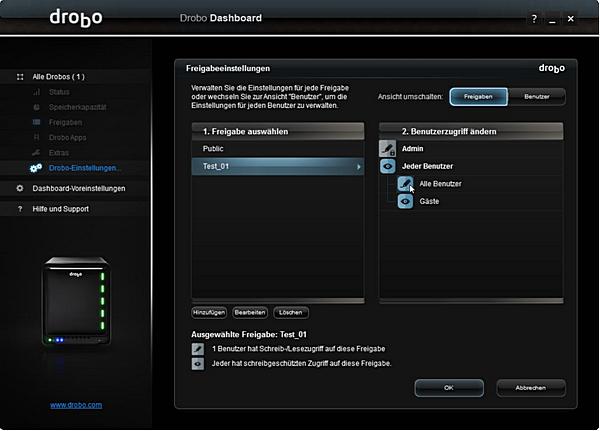This screenshot has width=600, height=431.
Task: Open the www.drobo.com link
Action: tap(76, 405)
